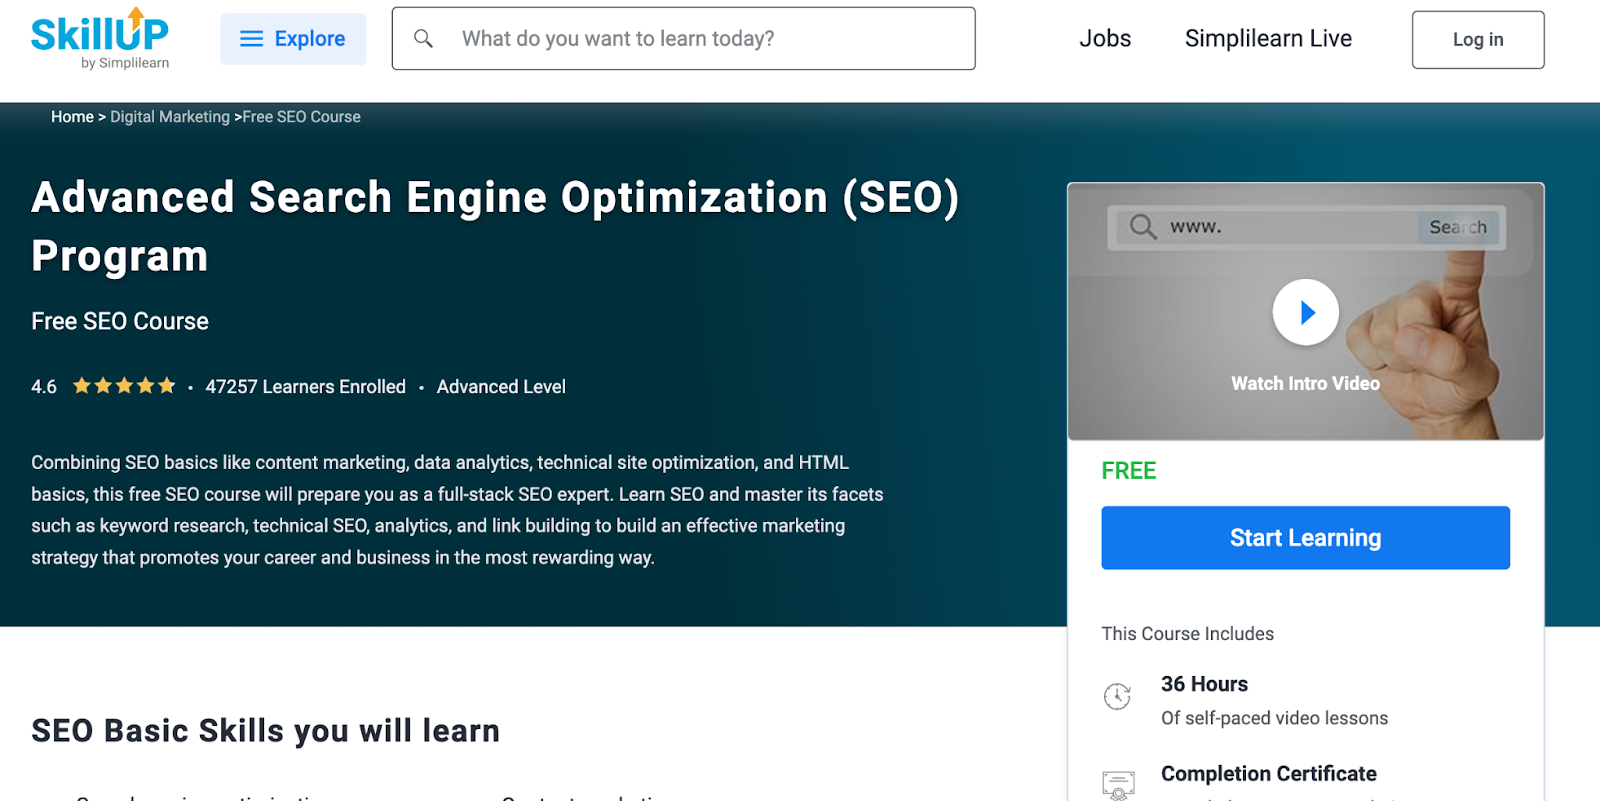Click the Log in button
The image size is (1600, 801).
[x=1478, y=40]
